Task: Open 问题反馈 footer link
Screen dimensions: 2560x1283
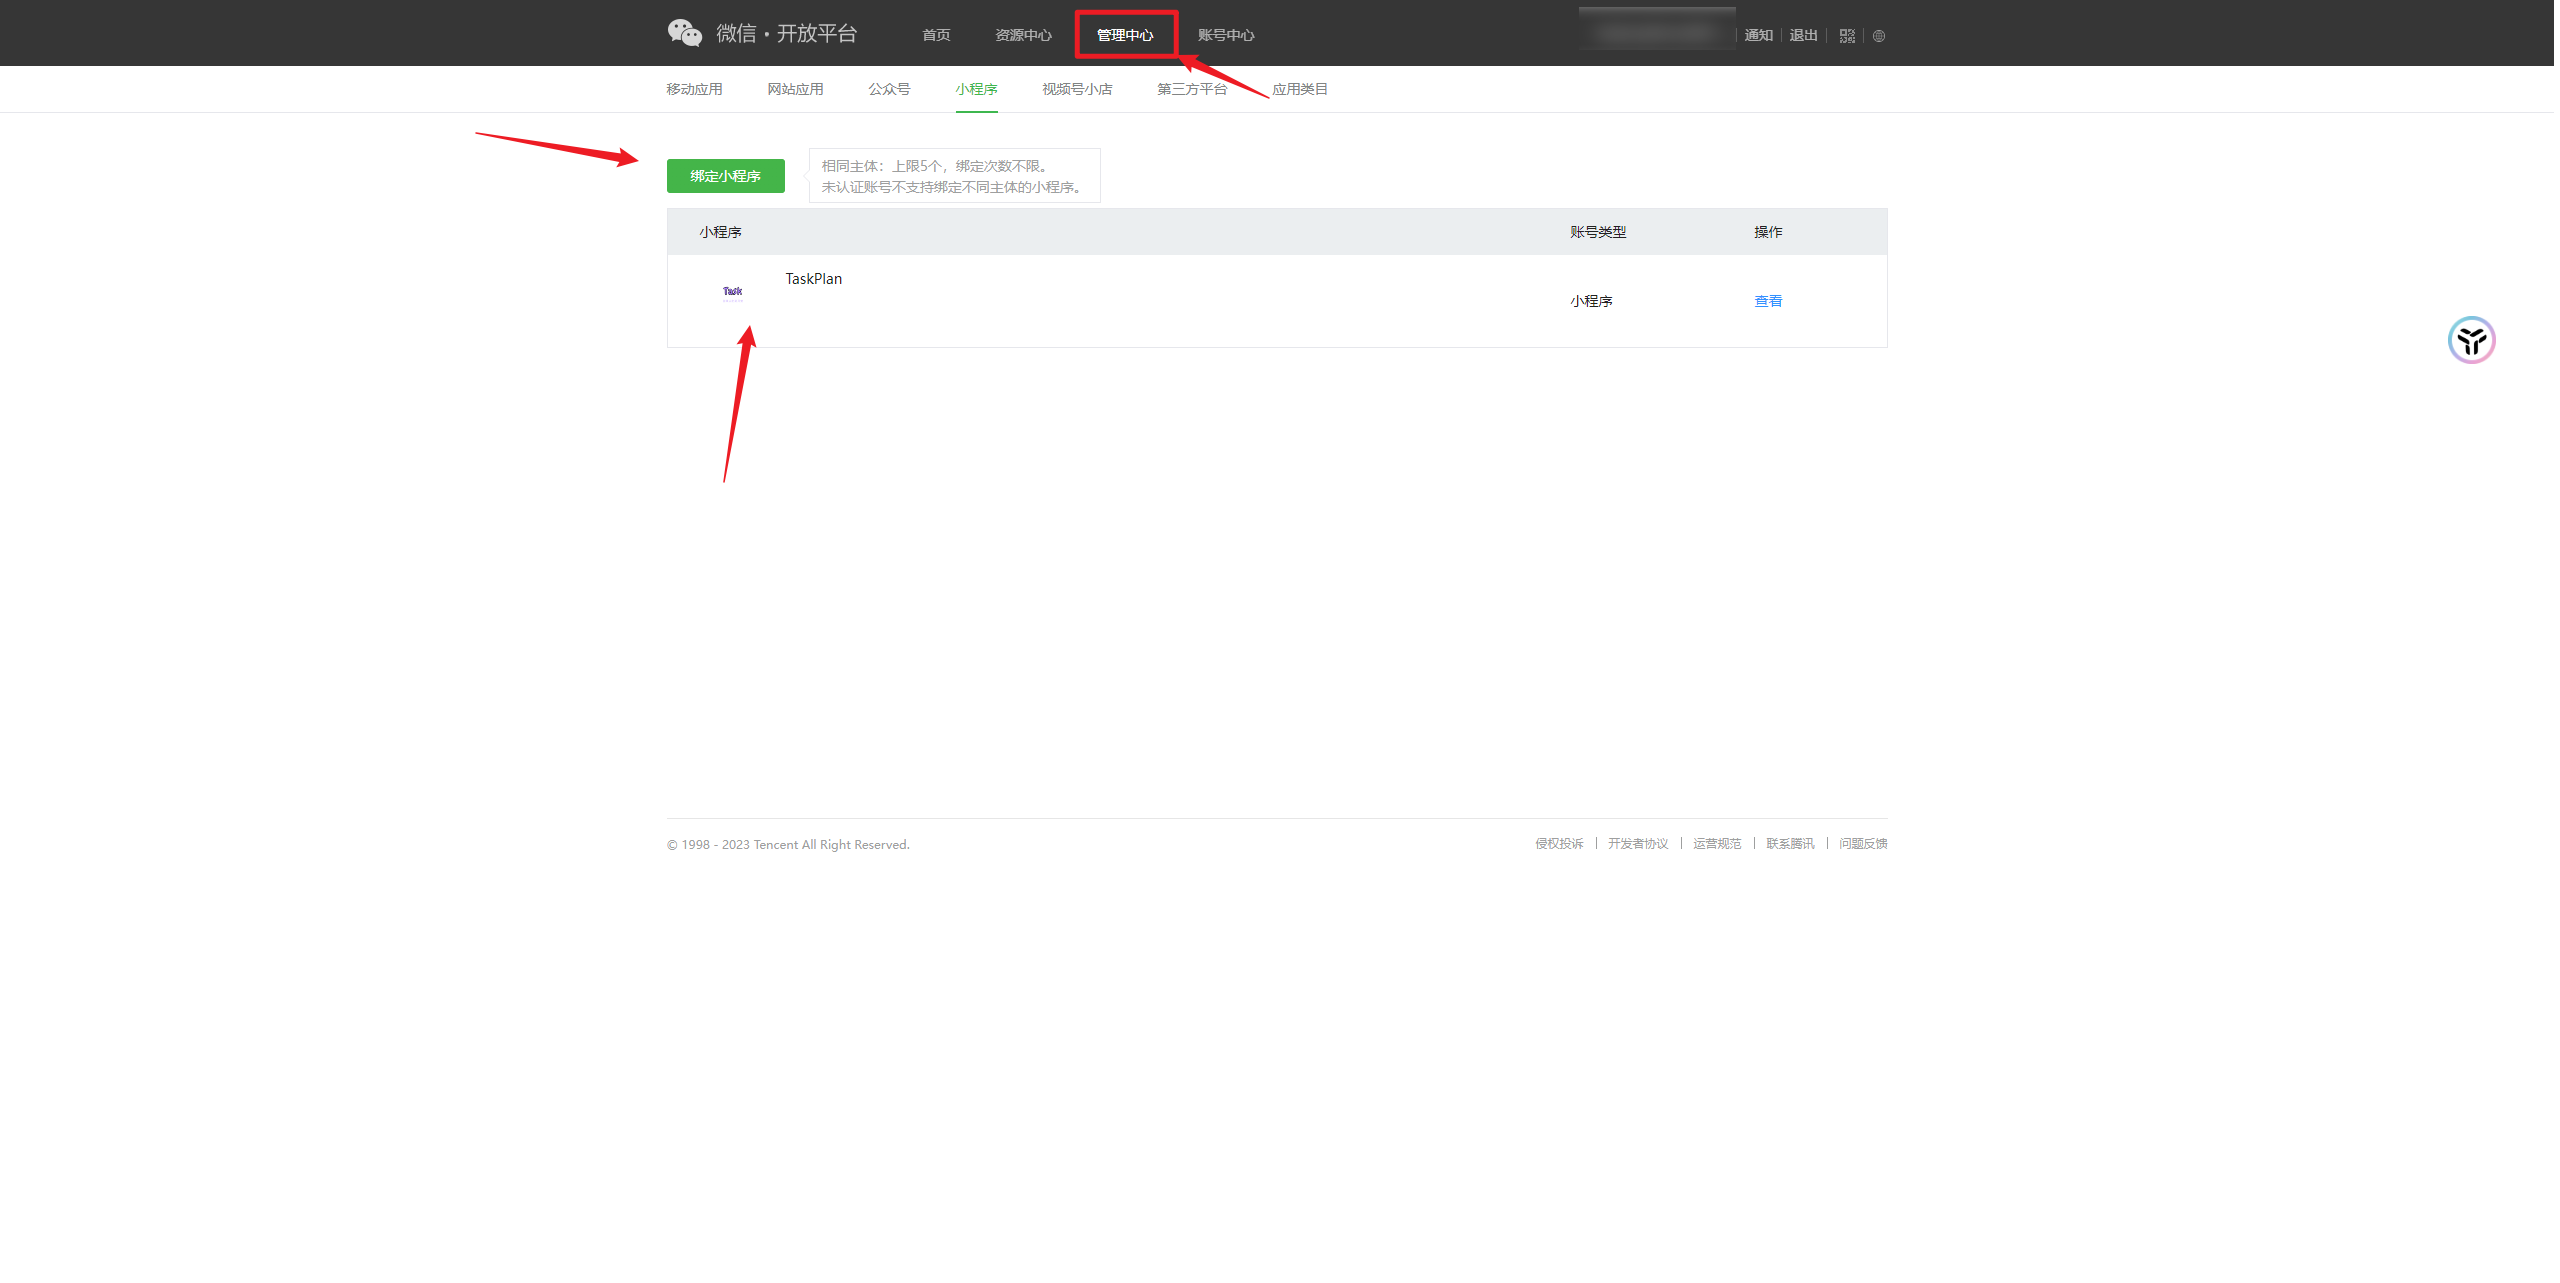Action: coord(1863,844)
